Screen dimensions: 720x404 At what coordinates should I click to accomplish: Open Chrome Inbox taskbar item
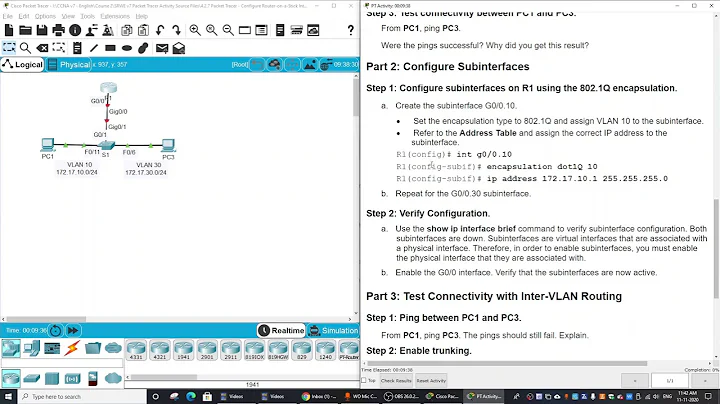coord(319,396)
